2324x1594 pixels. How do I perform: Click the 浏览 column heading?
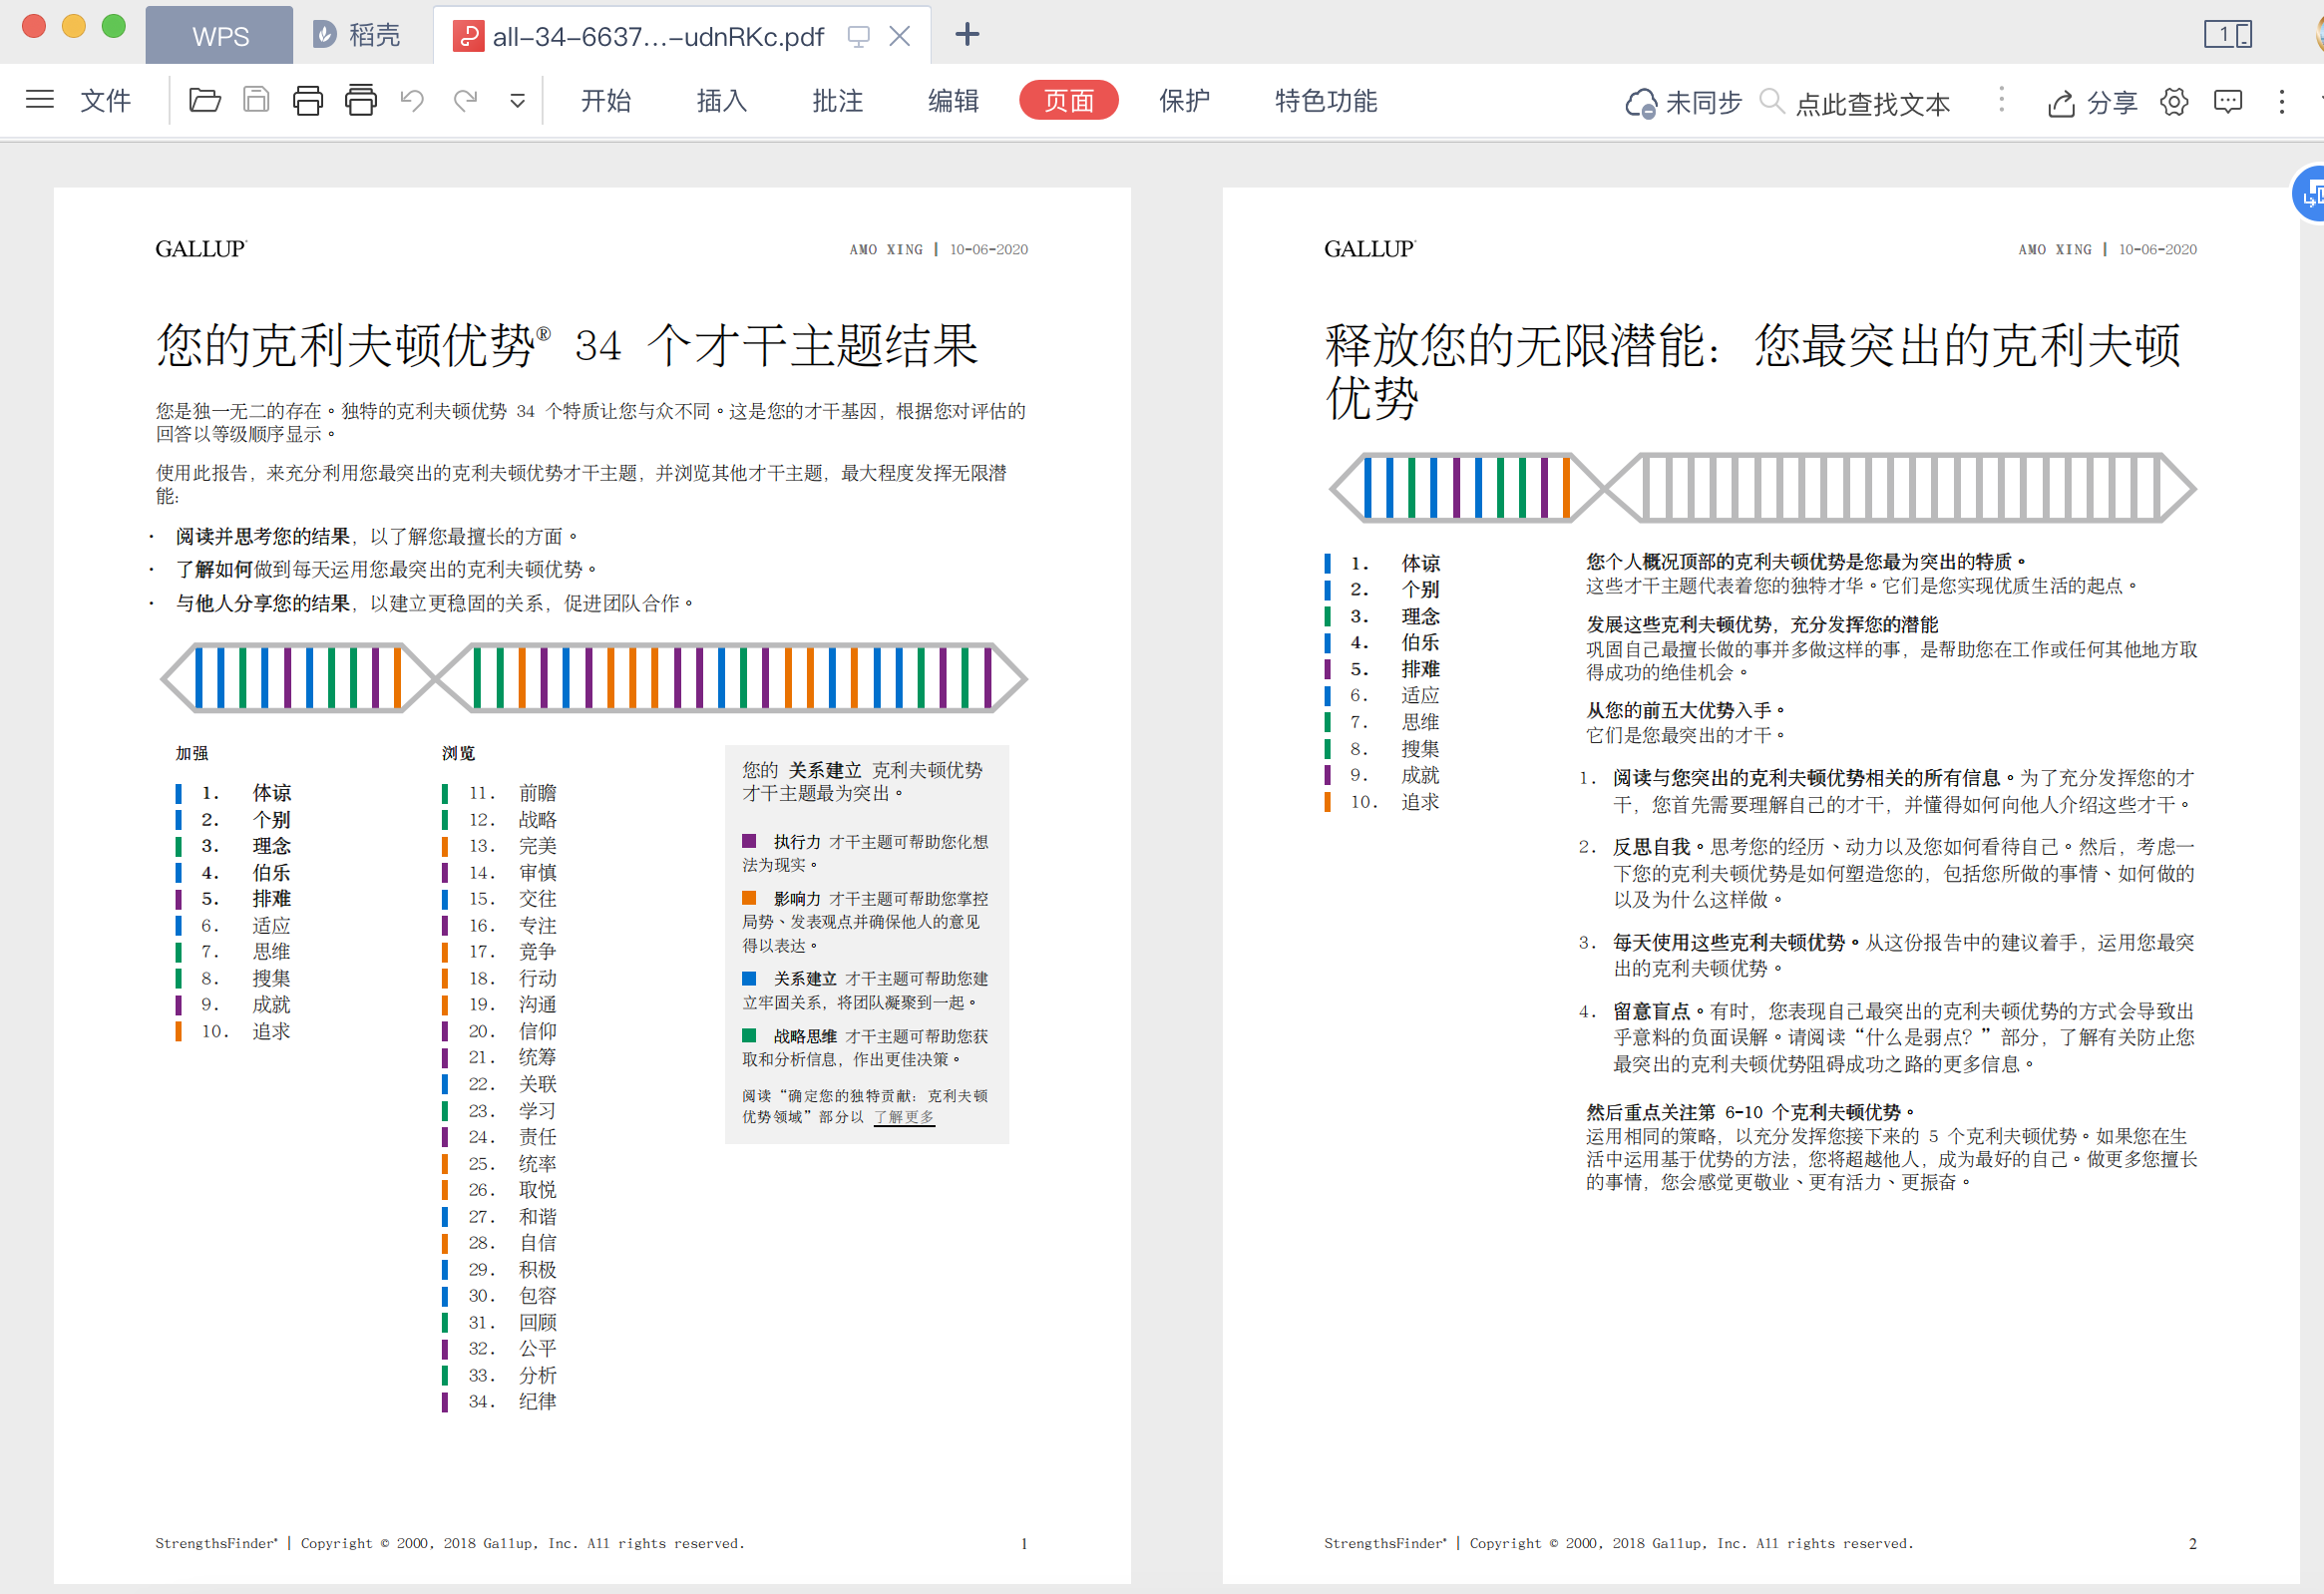click(458, 753)
